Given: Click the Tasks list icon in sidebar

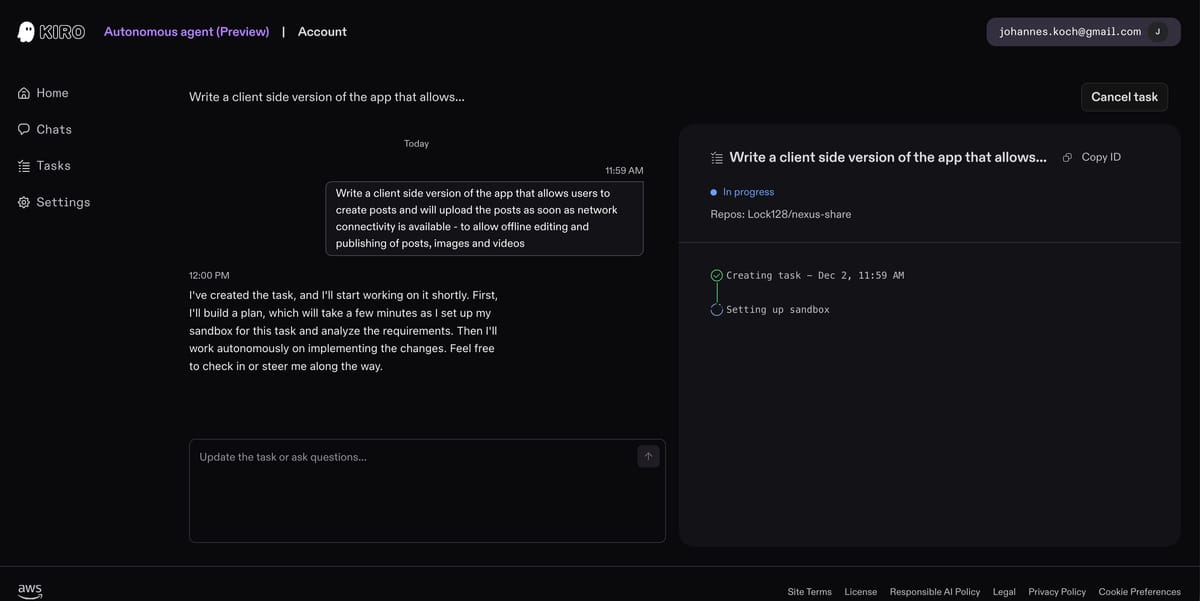Looking at the screenshot, I should (24, 166).
